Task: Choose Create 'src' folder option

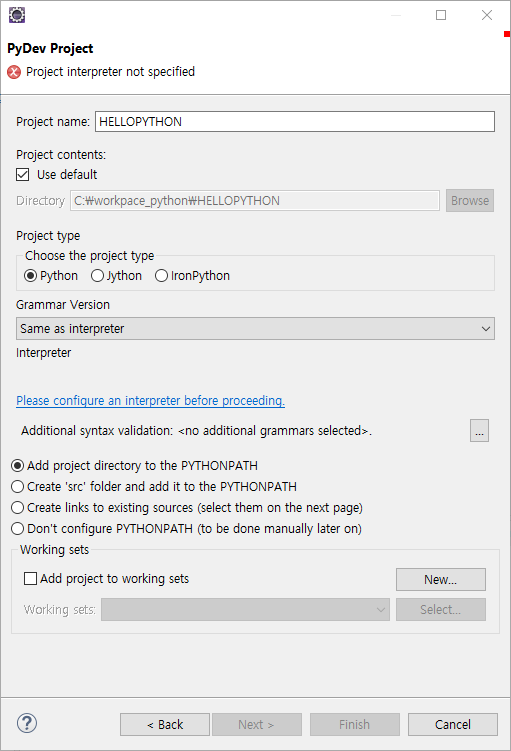Action: 154,487
